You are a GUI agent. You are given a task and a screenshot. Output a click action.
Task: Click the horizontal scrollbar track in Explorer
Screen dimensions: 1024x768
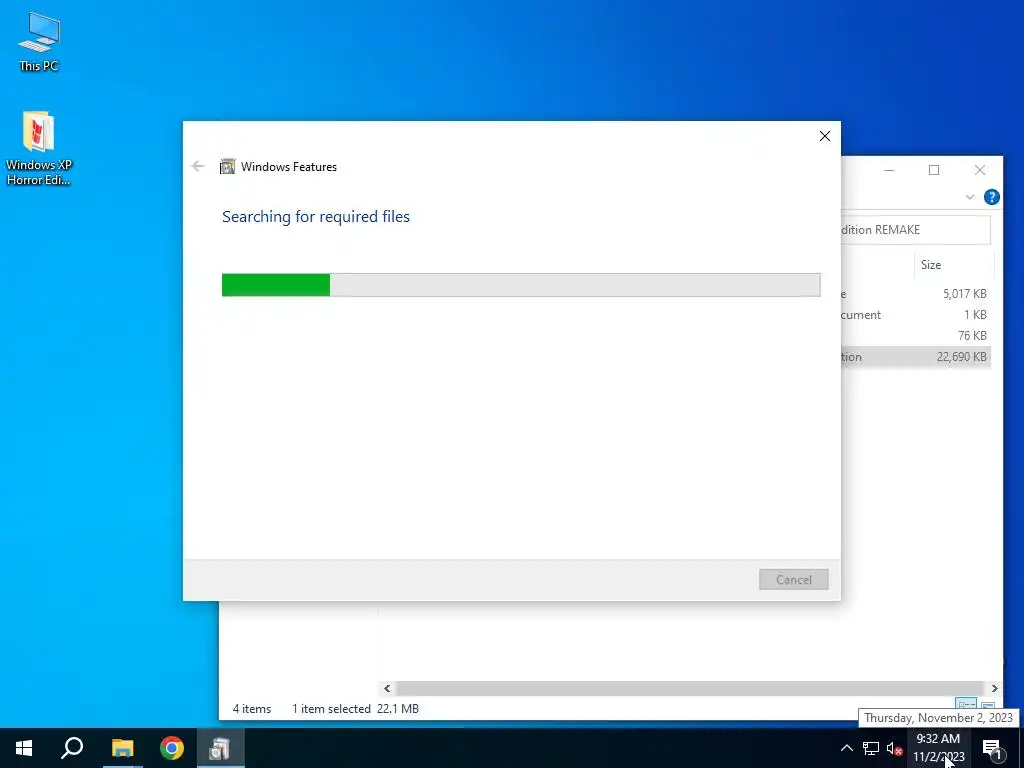pyautogui.click(x=690, y=688)
